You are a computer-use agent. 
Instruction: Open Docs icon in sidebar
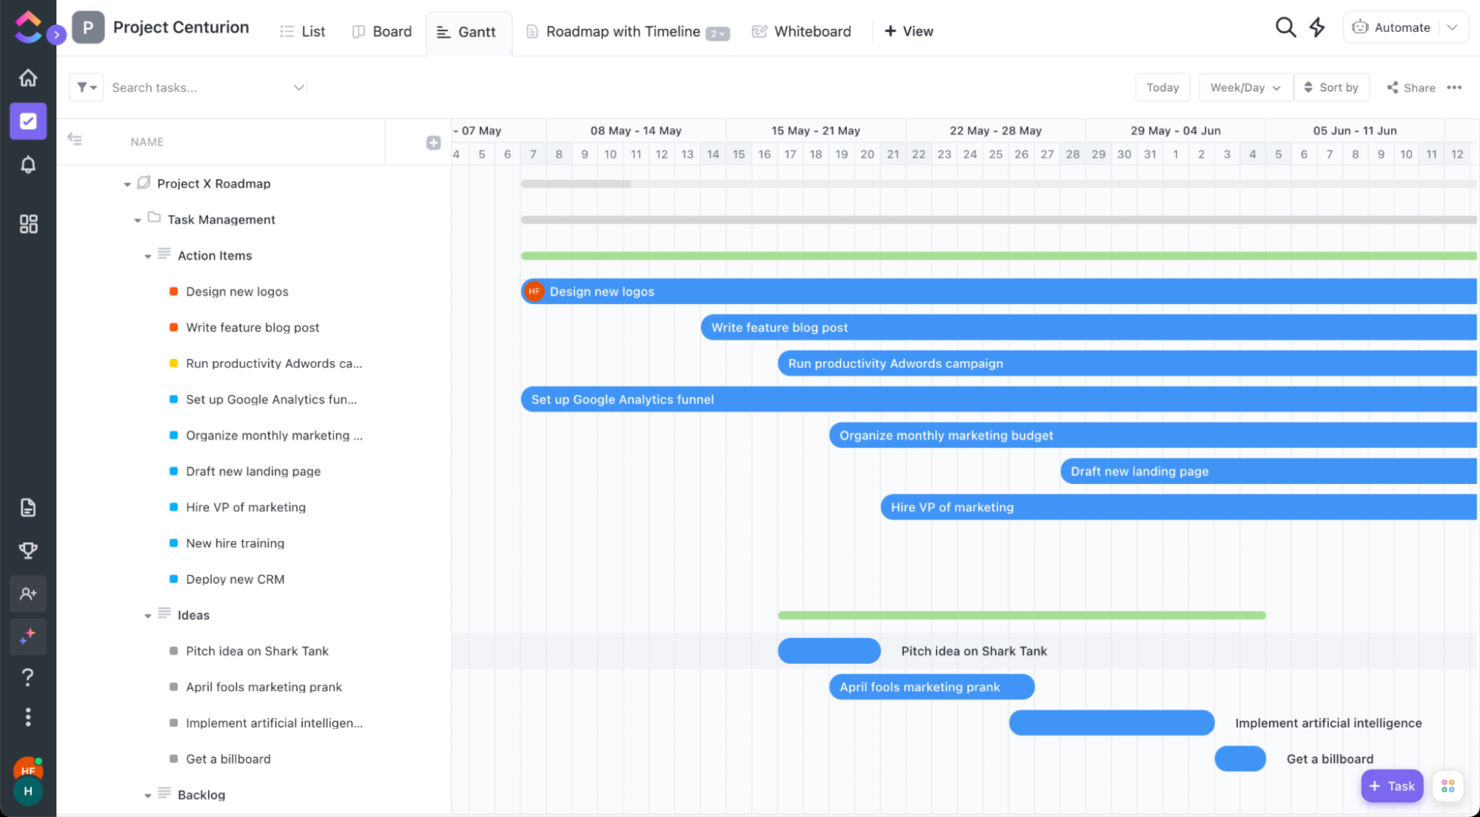pyautogui.click(x=28, y=508)
